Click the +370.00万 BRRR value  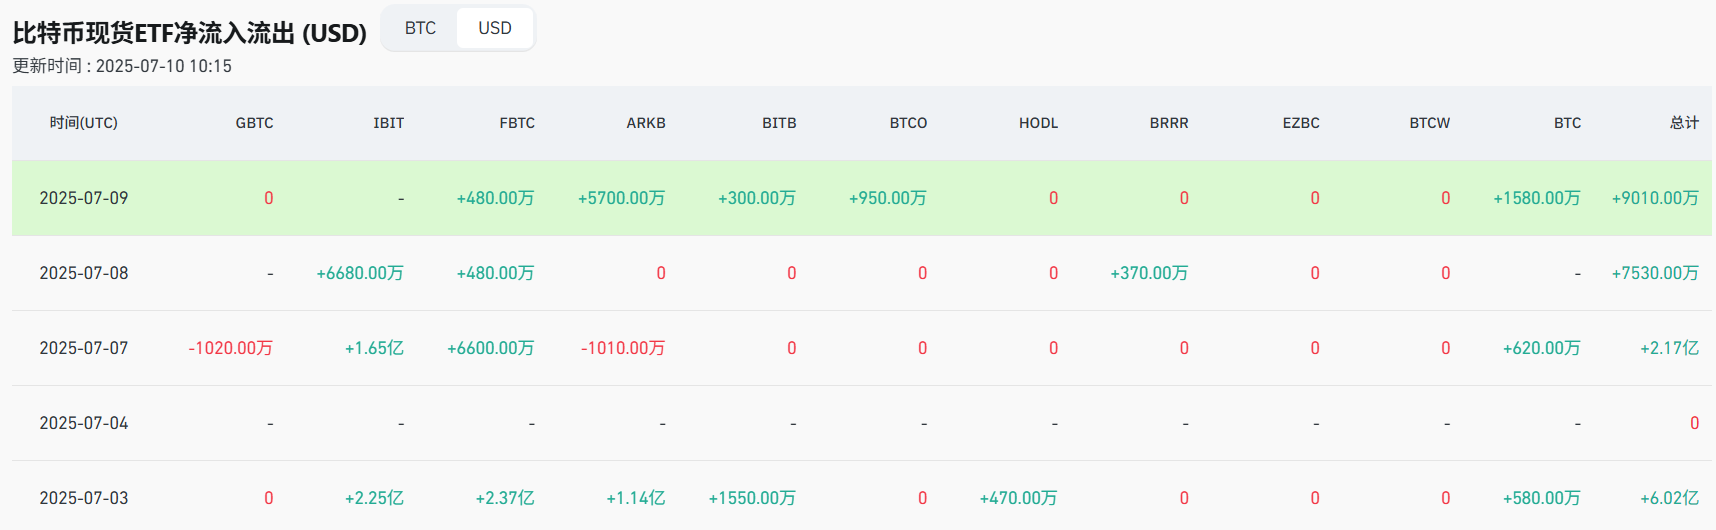(x=1149, y=273)
